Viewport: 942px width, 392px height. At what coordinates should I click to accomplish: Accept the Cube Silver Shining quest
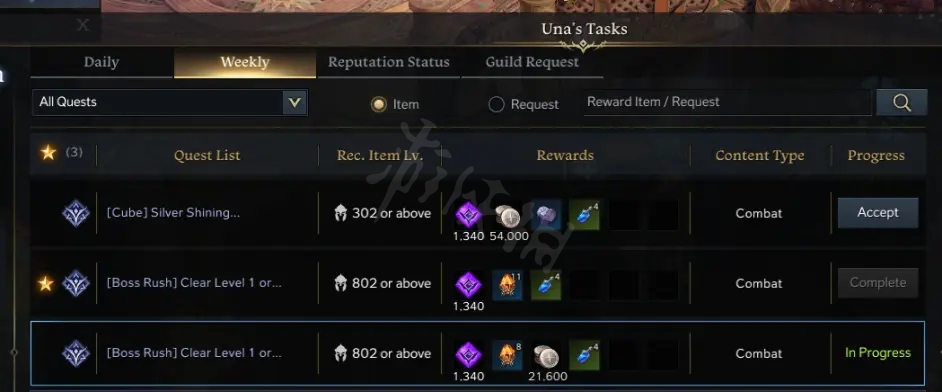(x=878, y=213)
